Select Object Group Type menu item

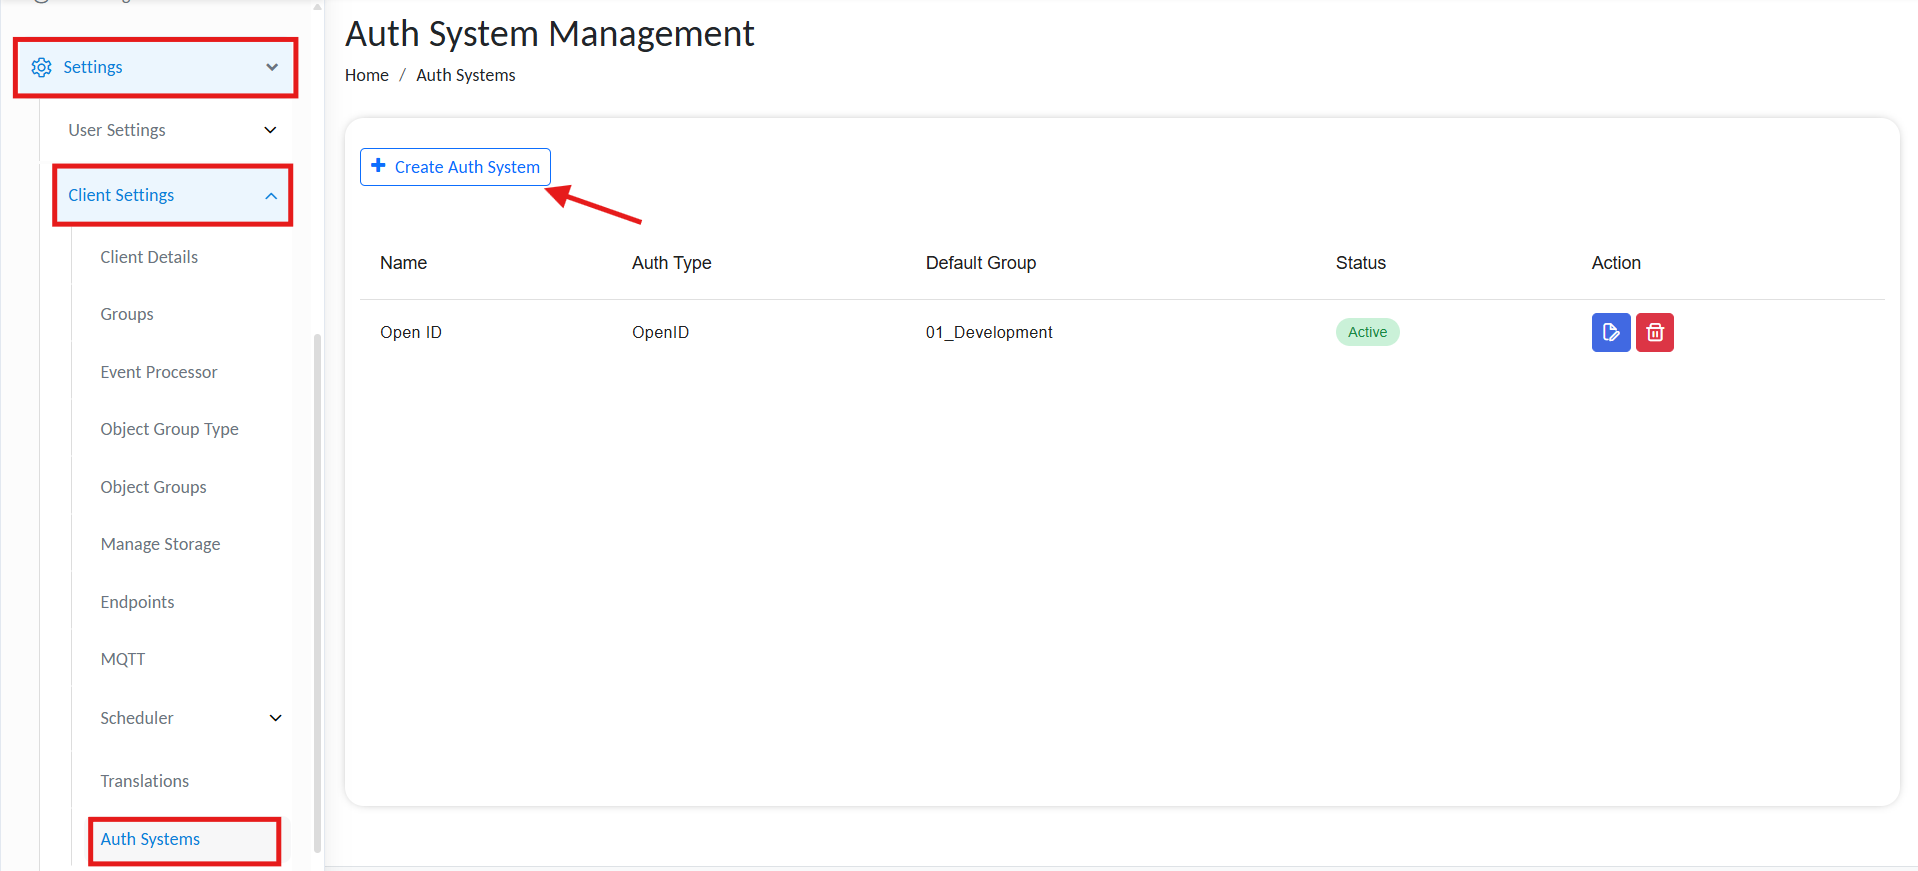point(169,429)
